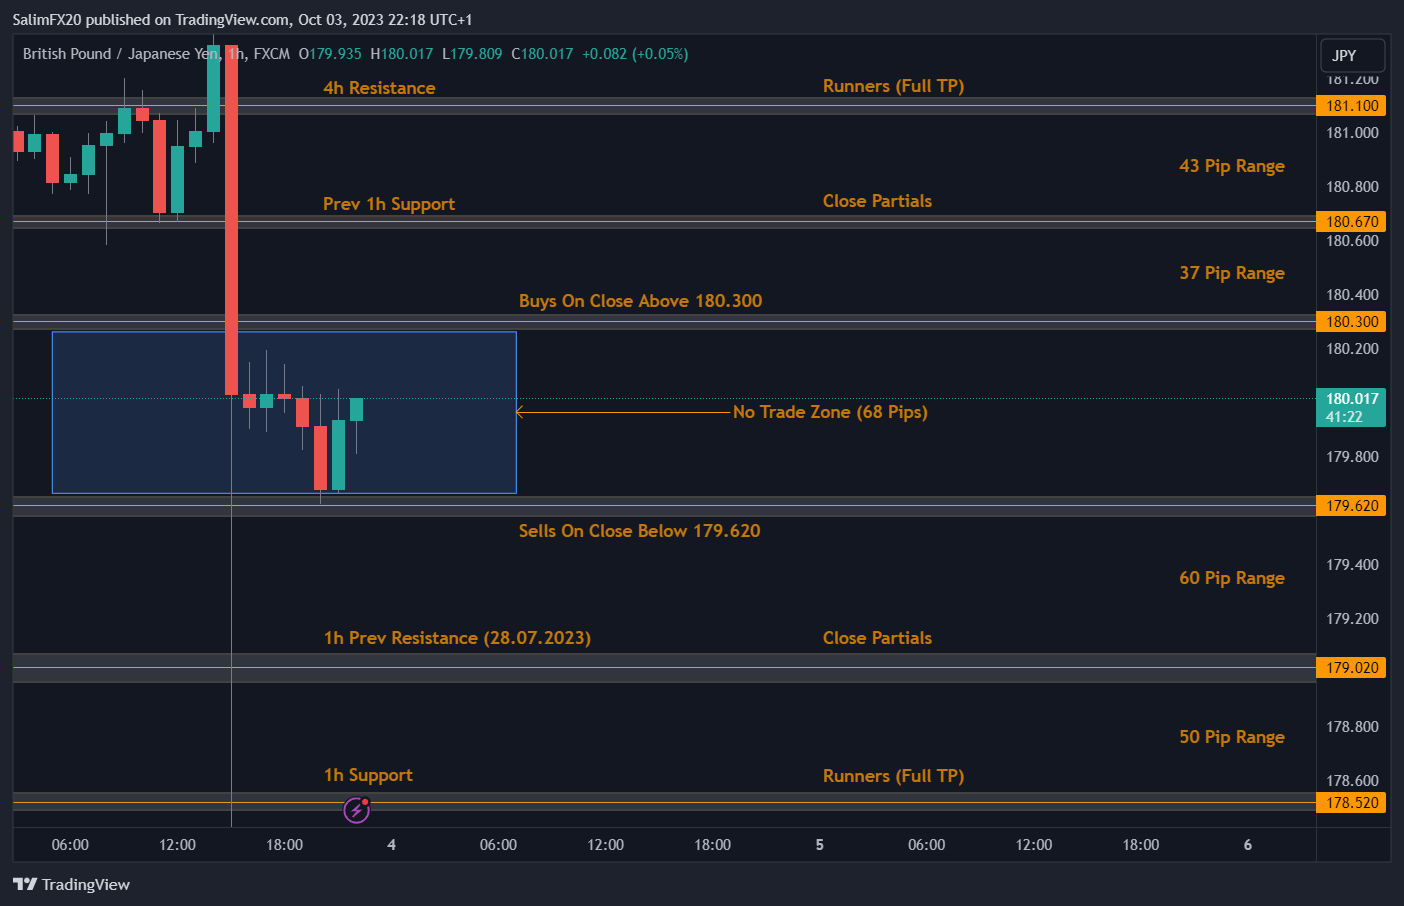Click the TradingView logo

[x=71, y=884]
